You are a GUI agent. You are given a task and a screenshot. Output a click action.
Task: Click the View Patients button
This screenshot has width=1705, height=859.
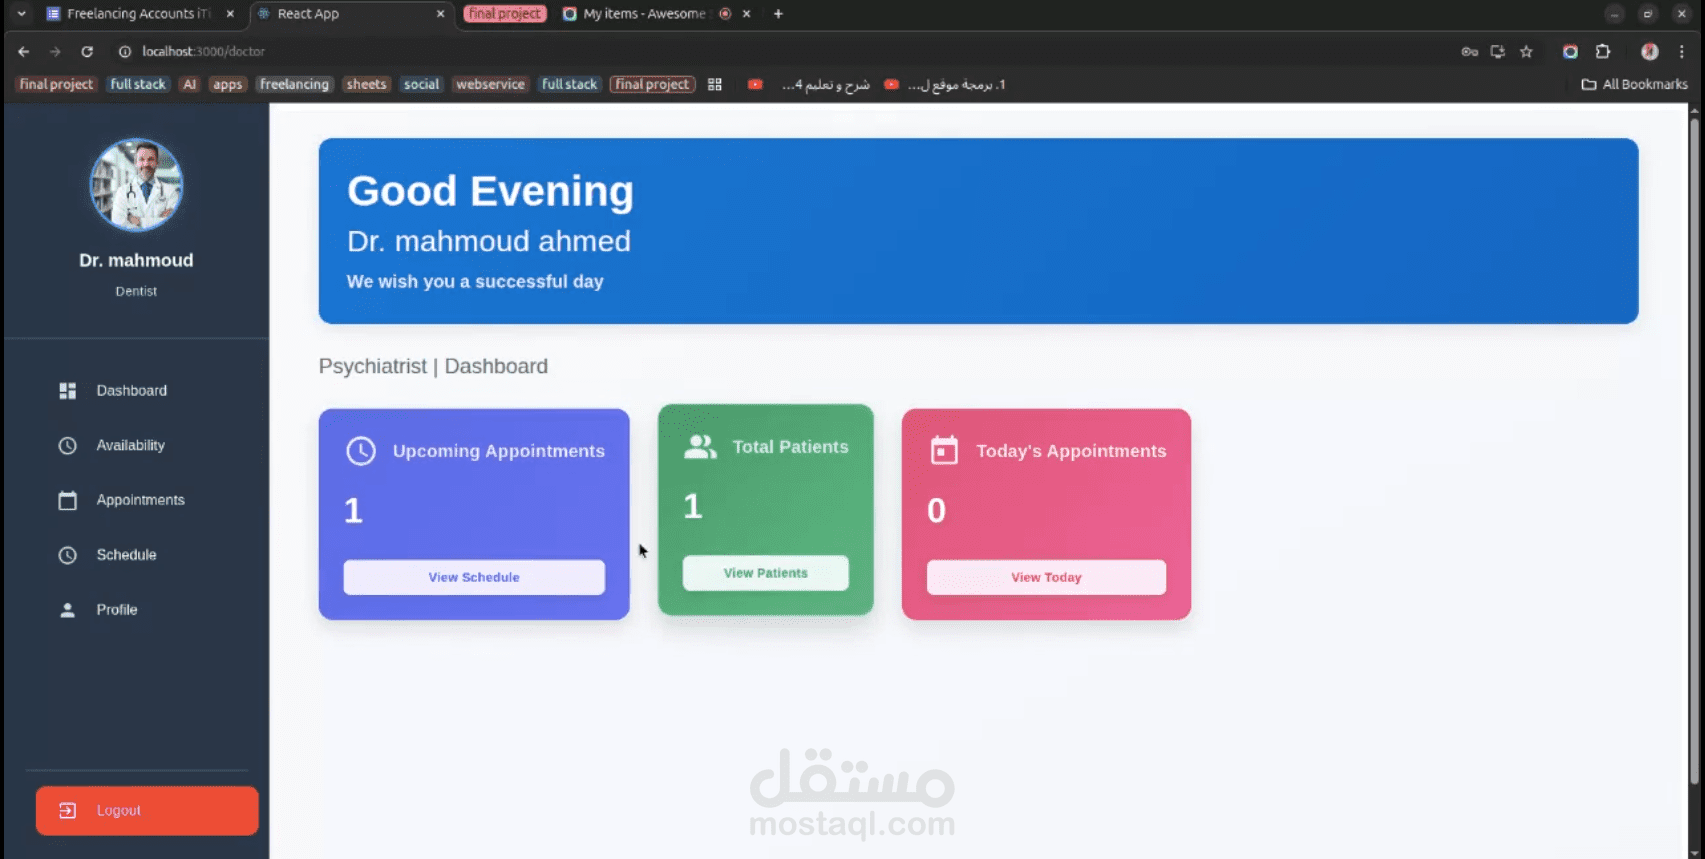pyautogui.click(x=766, y=573)
